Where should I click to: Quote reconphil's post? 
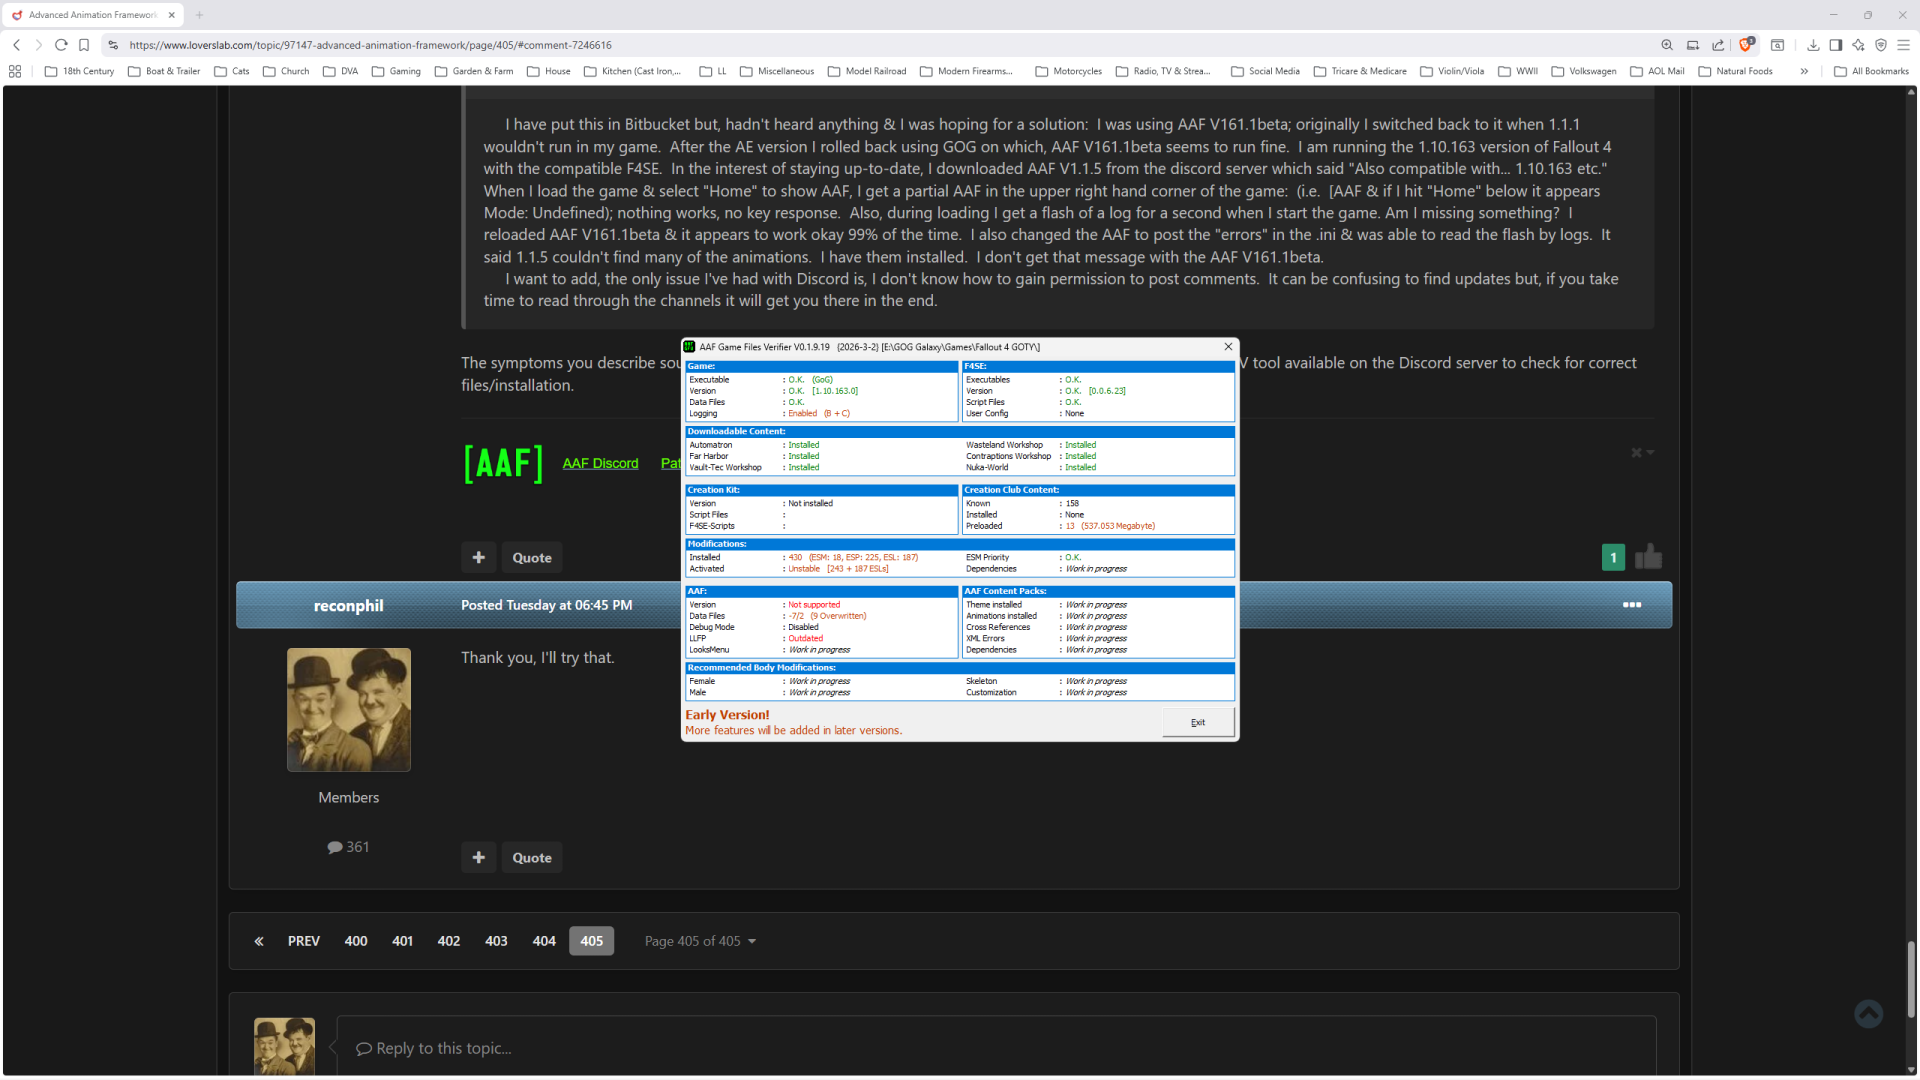pos(532,858)
